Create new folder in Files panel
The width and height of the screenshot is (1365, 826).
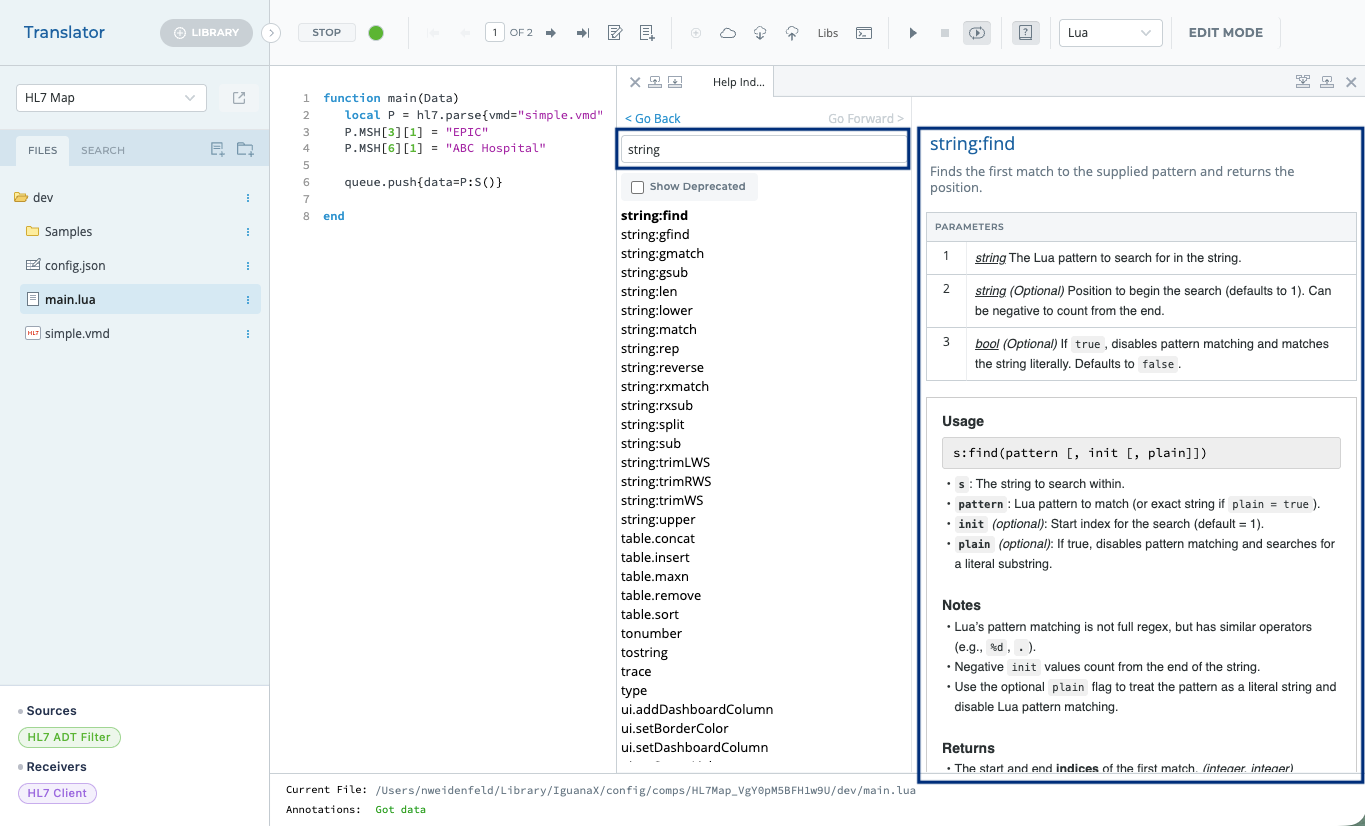pyautogui.click(x=245, y=150)
